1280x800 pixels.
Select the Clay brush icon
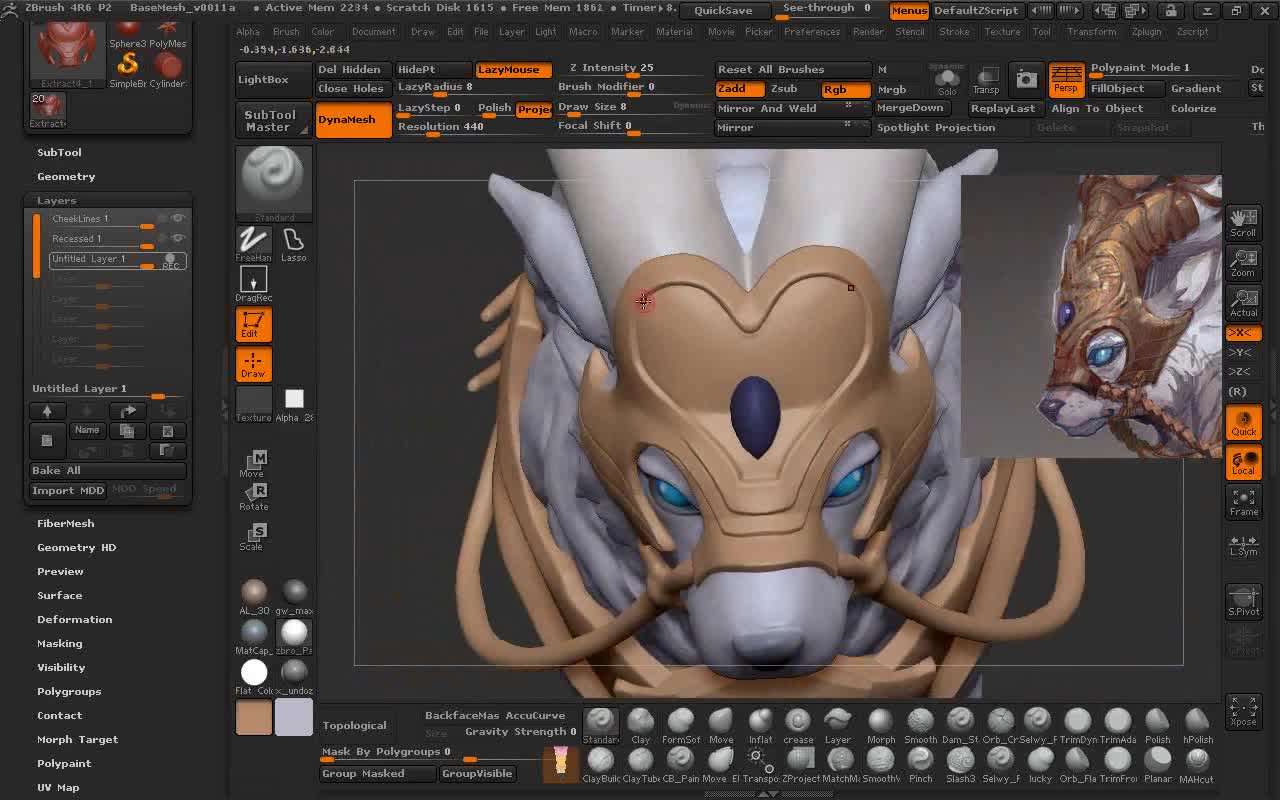(640, 725)
